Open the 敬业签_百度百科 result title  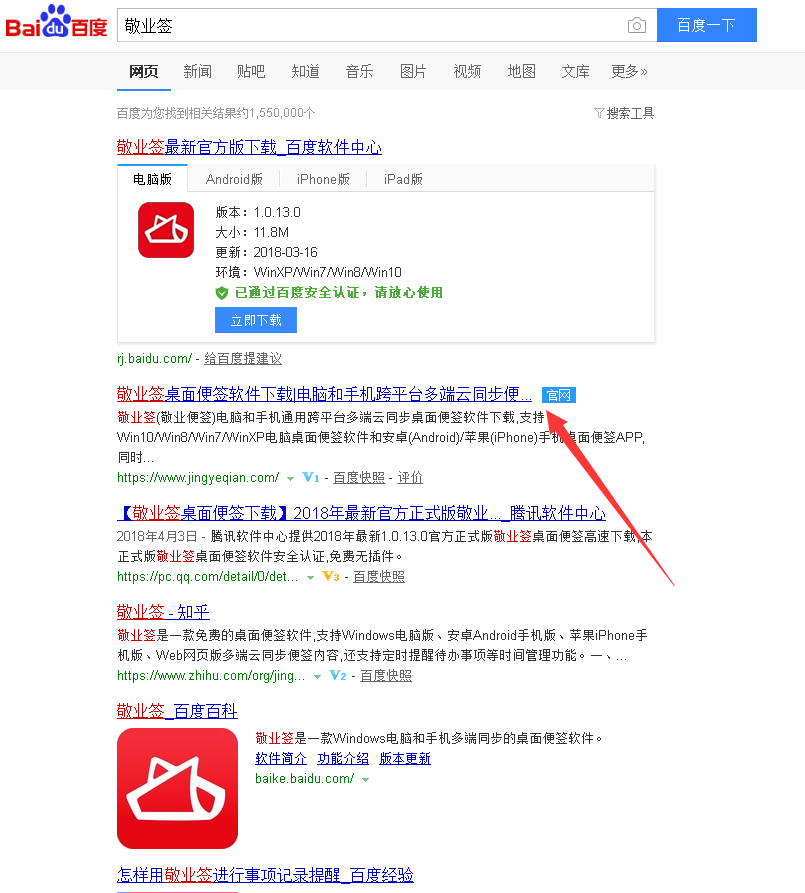click(177, 711)
